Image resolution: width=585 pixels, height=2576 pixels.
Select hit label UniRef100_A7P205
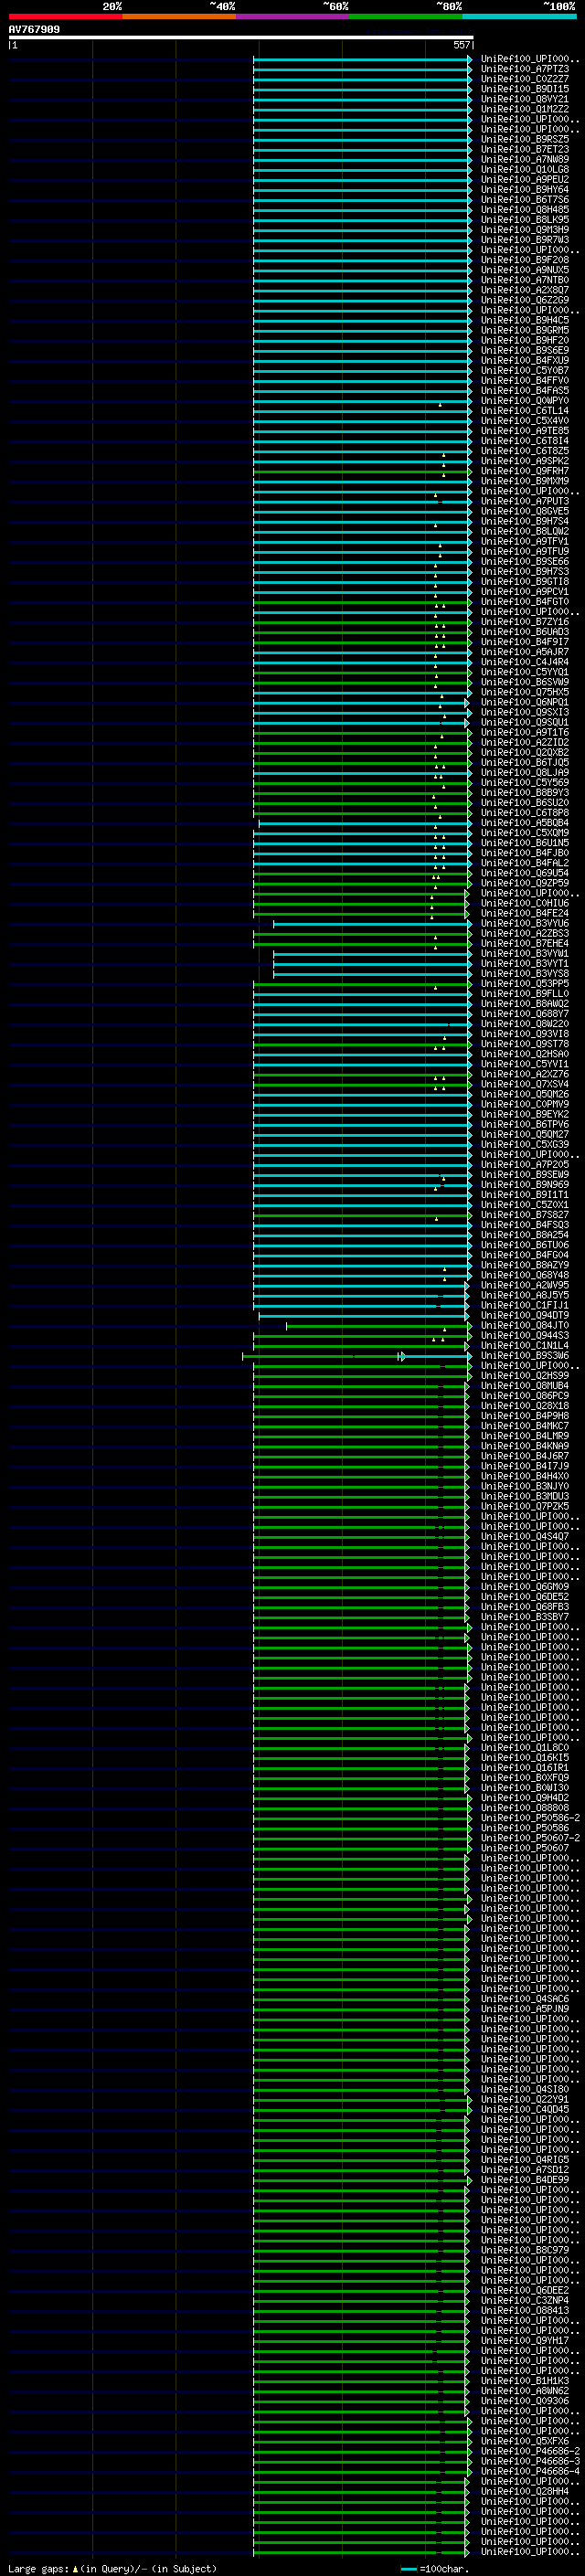[524, 1164]
